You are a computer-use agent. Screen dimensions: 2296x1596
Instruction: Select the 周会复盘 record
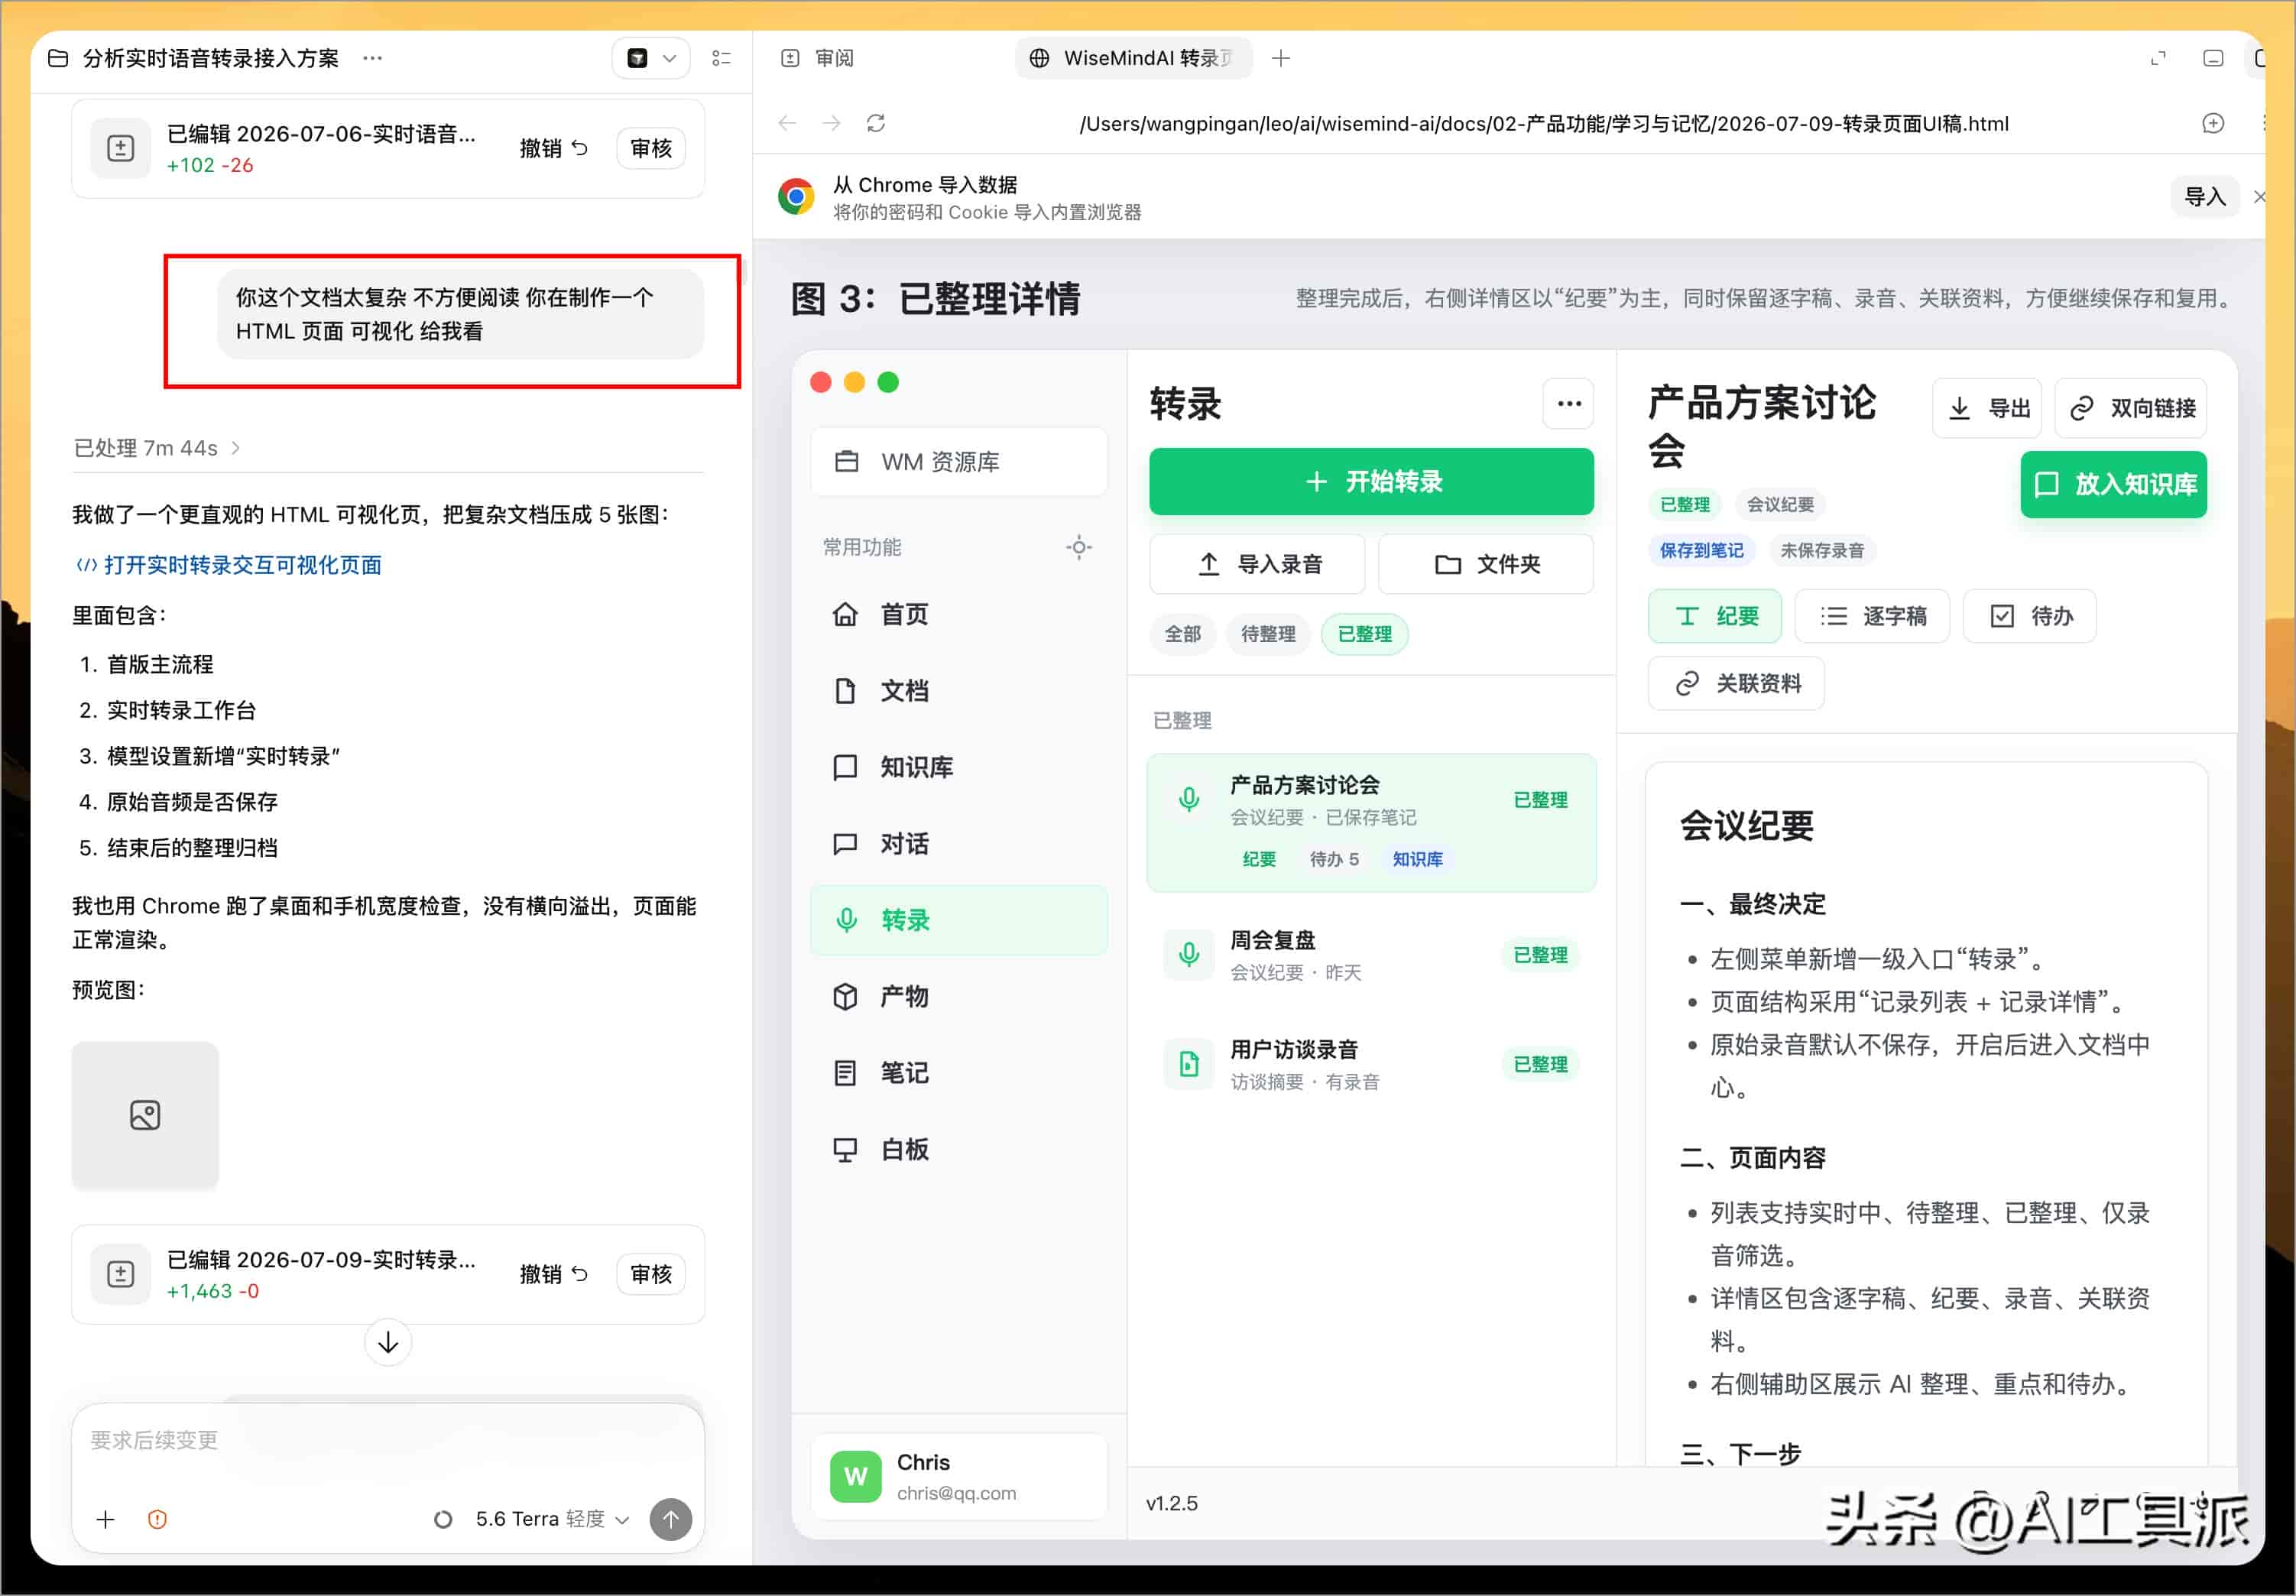click(x=1371, y=955)
